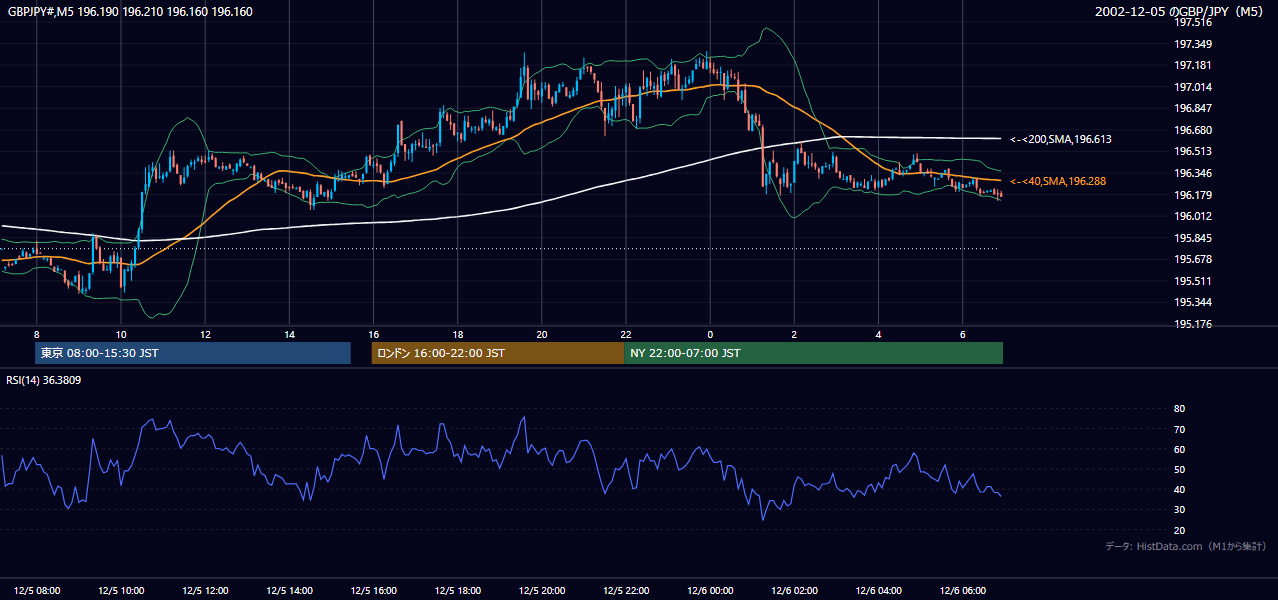Click the 12/5 14:00 bottom time label

point(290,590)
